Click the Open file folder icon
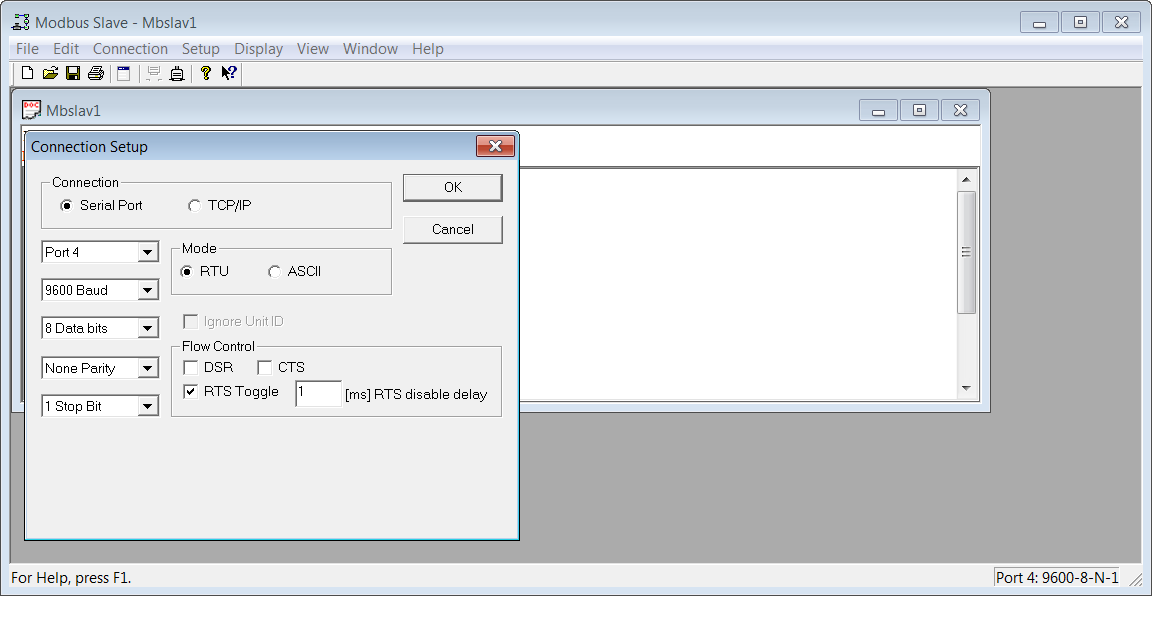The image size is (1152, 618). pyautogui.click(x=50, y=73)
